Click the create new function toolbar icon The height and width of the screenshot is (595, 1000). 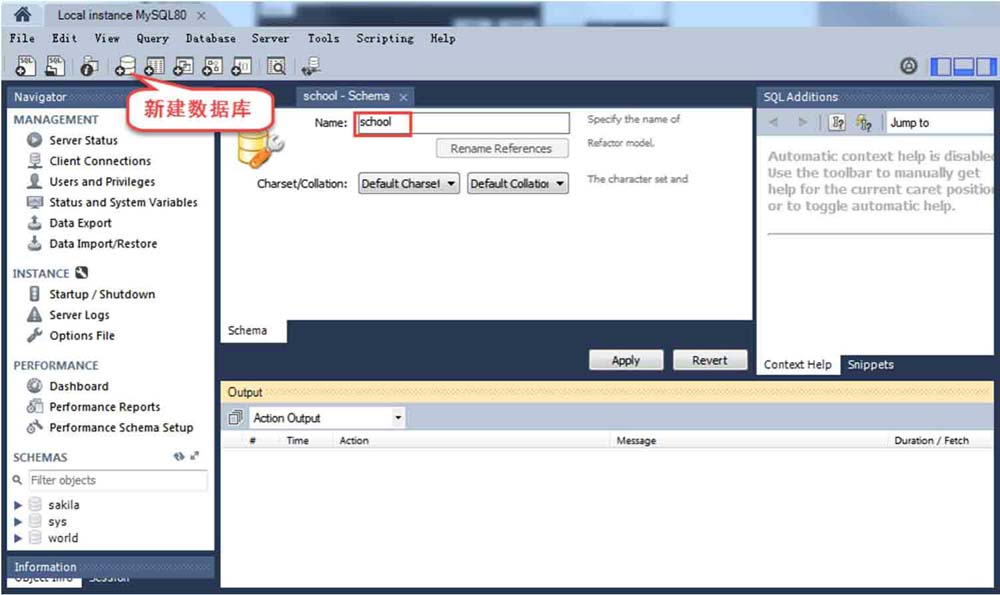click(x=242, y=66)
